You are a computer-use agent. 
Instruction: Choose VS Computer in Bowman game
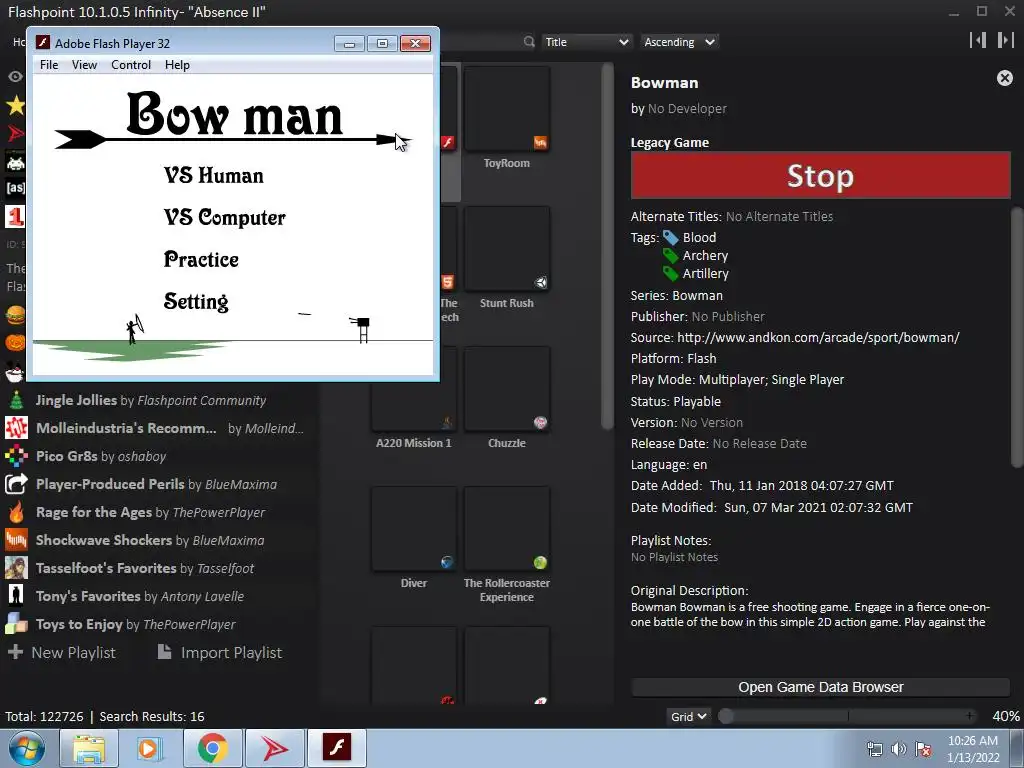tap(225, 217)
